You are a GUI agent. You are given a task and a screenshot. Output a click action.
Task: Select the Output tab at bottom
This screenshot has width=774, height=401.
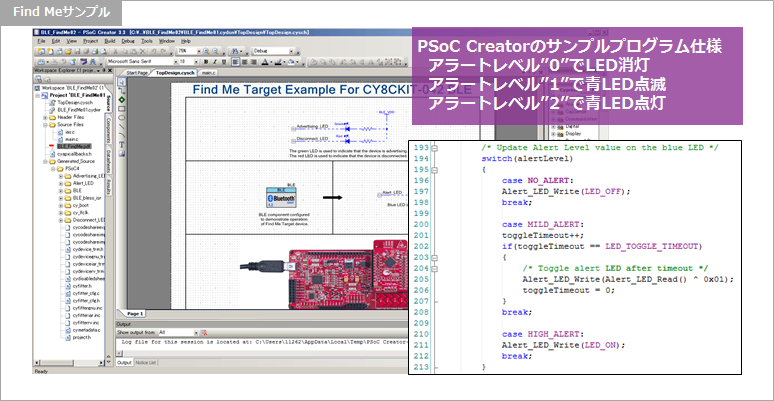pyautogui.click(x=124, y=362)
